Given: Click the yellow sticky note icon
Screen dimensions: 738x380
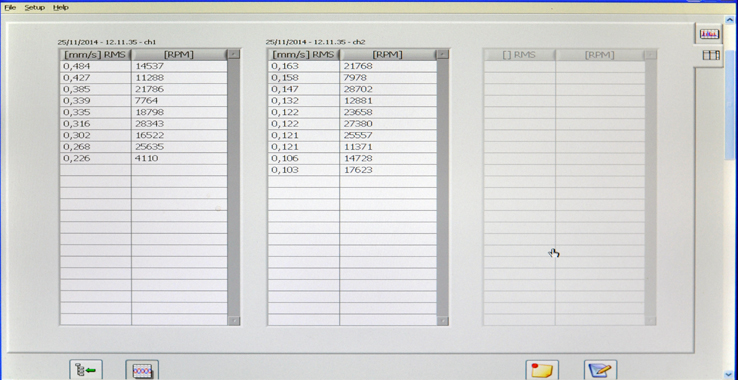Looking at the screenshot, I should click(x=542, y=370).
